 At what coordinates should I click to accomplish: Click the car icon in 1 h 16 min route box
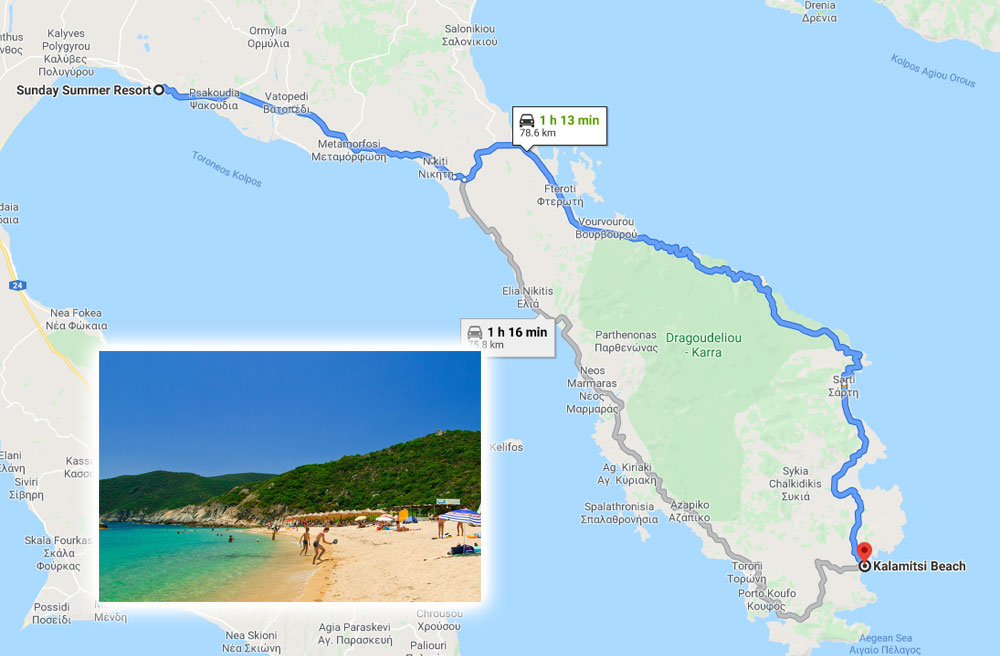point(475,332)
